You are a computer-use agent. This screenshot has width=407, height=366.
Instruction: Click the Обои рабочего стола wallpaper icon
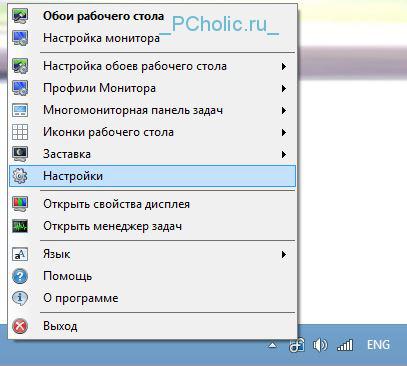point(20,16)
